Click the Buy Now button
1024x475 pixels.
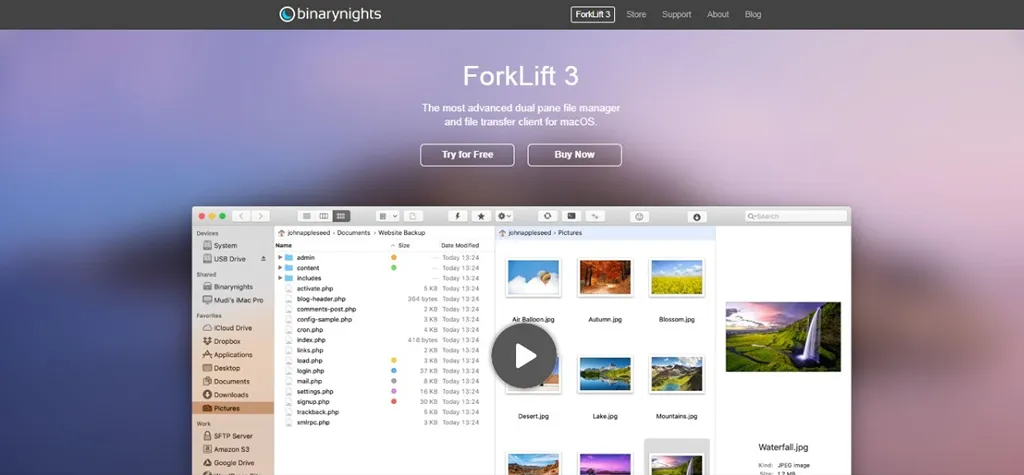pos(574,155)
